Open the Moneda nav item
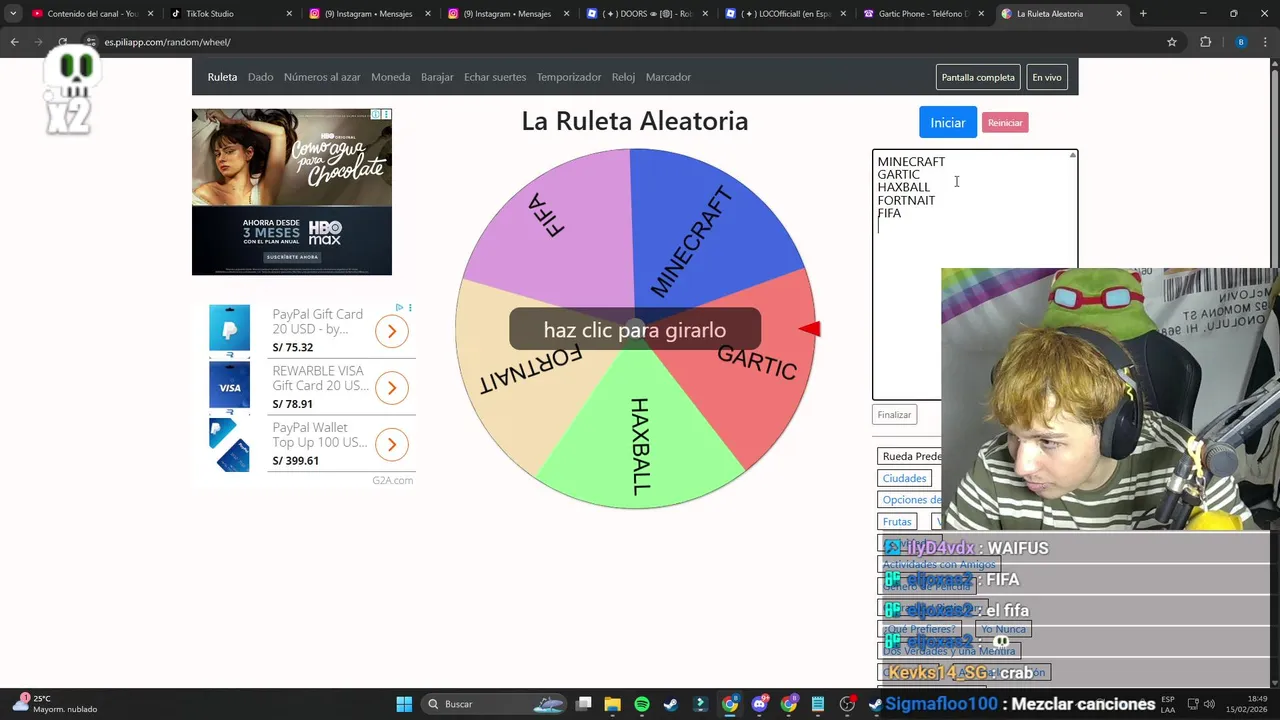The image size is (1280, 720). point(390,77)
